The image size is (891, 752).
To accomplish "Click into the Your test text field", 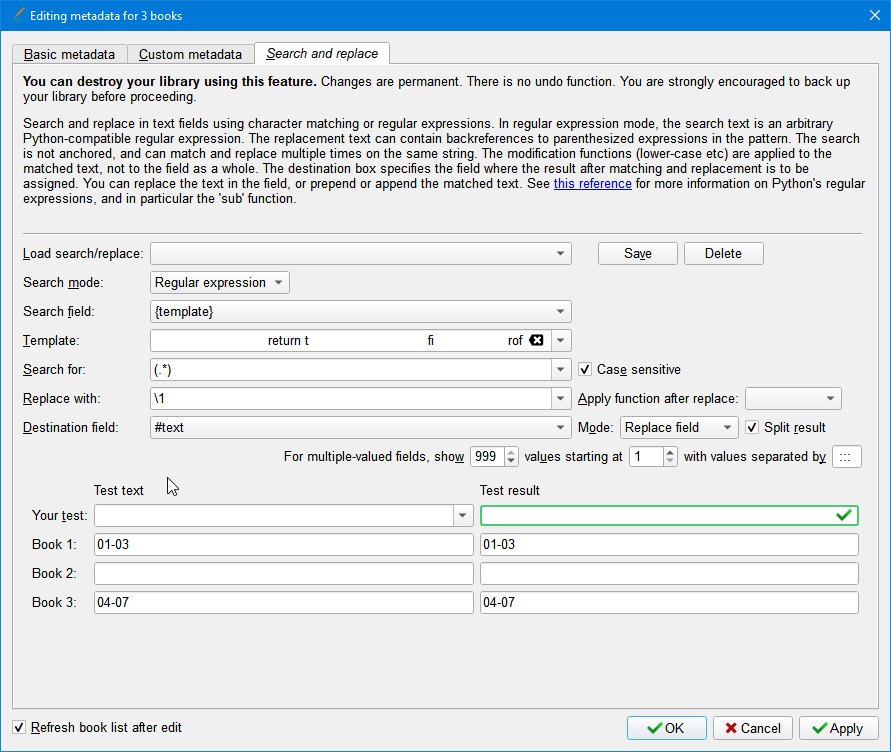I will 273,516.
